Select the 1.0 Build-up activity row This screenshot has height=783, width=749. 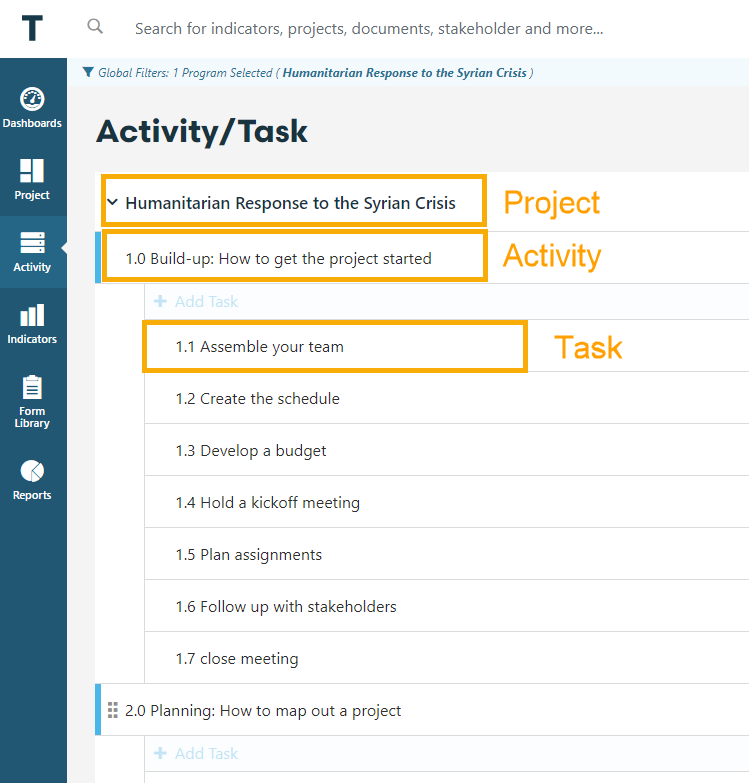pos(278,259)
